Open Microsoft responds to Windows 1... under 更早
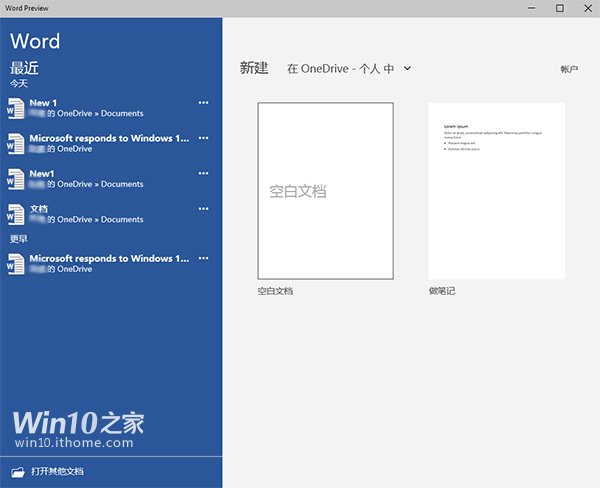 click(109, 259)
